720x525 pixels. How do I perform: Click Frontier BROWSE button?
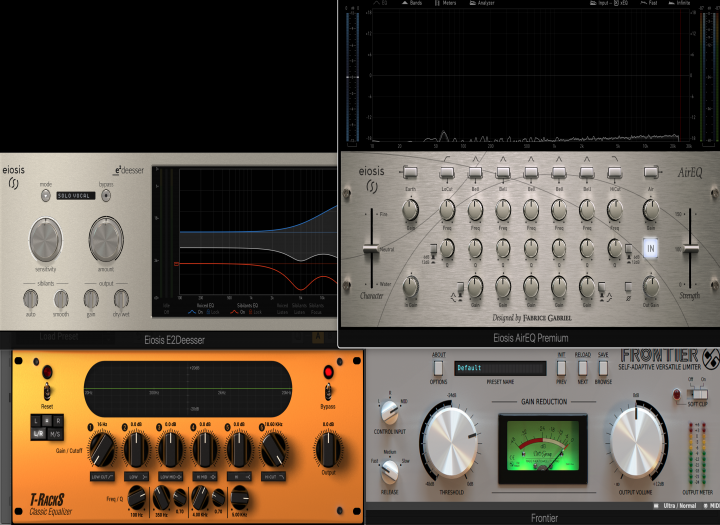(x=603, y=368)
